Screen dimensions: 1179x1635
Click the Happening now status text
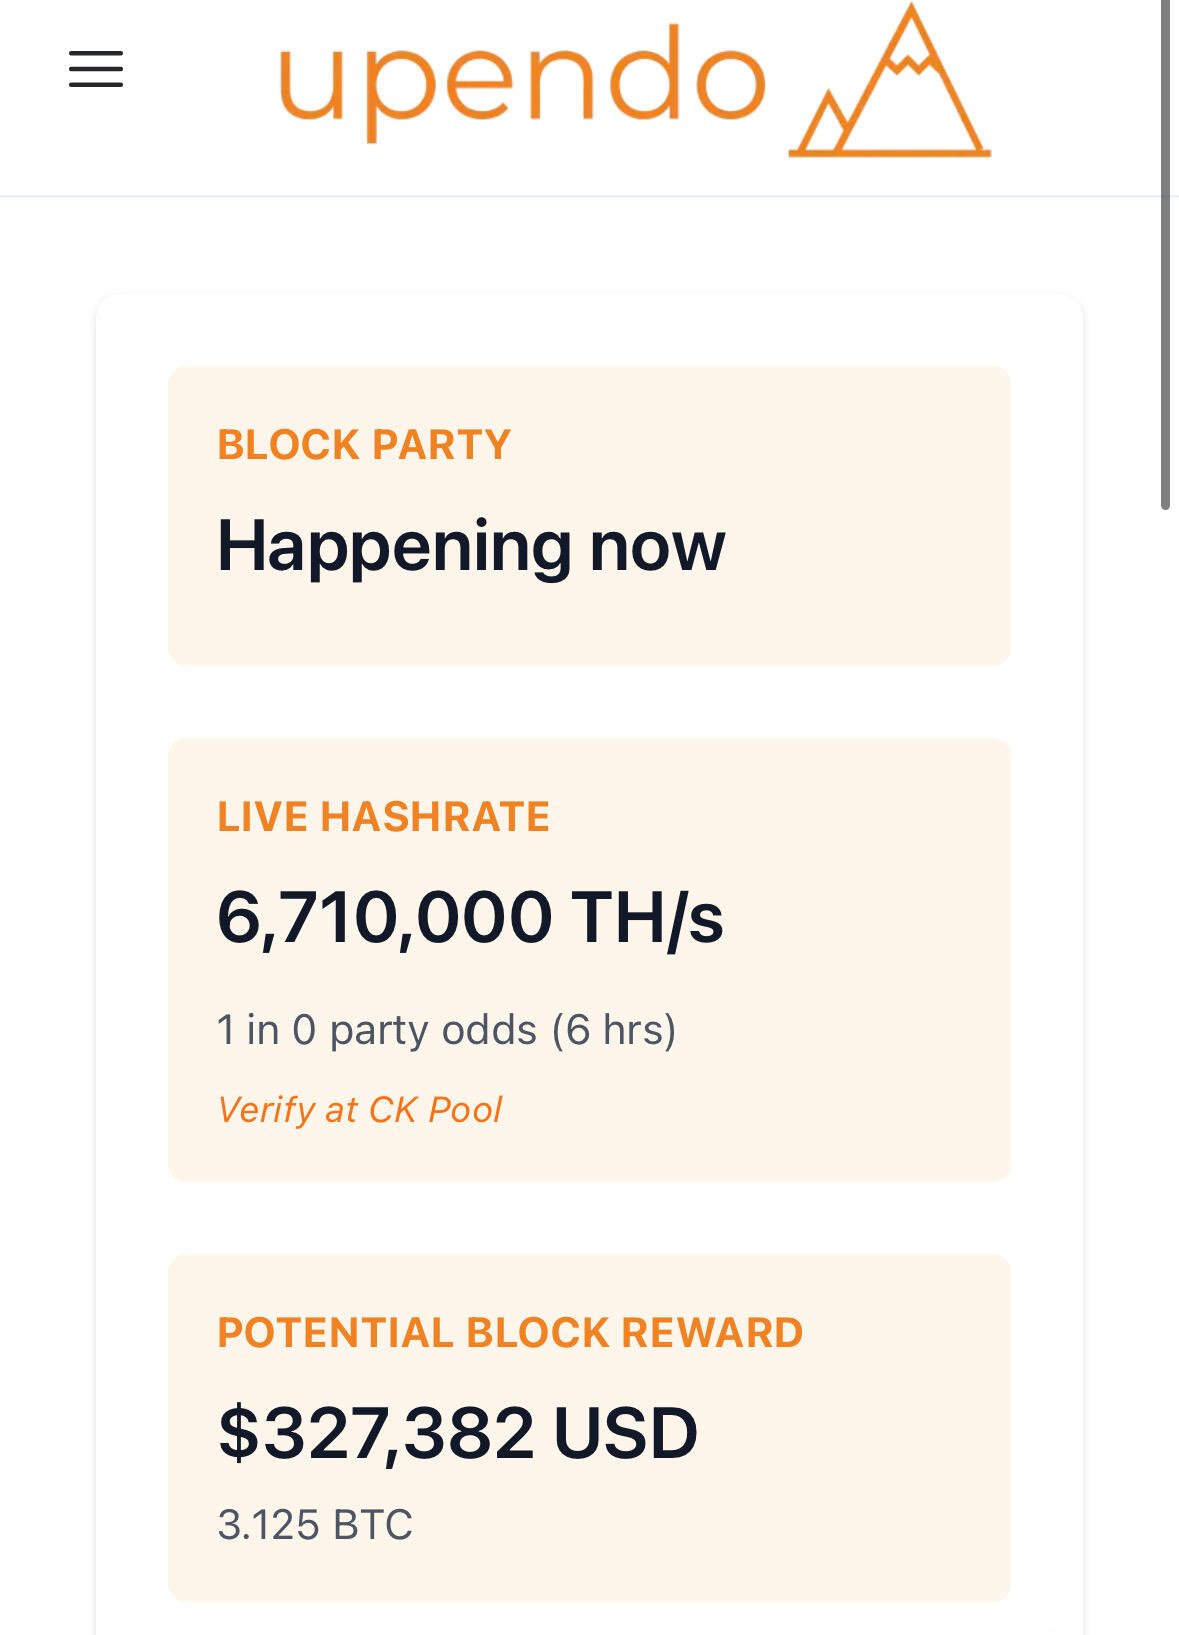click(471, 547)
